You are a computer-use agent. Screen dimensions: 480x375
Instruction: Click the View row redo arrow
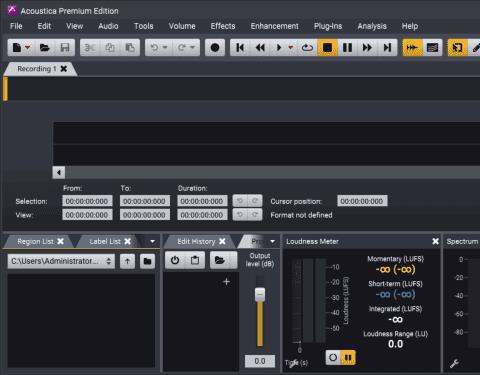(x=255, y=215)
